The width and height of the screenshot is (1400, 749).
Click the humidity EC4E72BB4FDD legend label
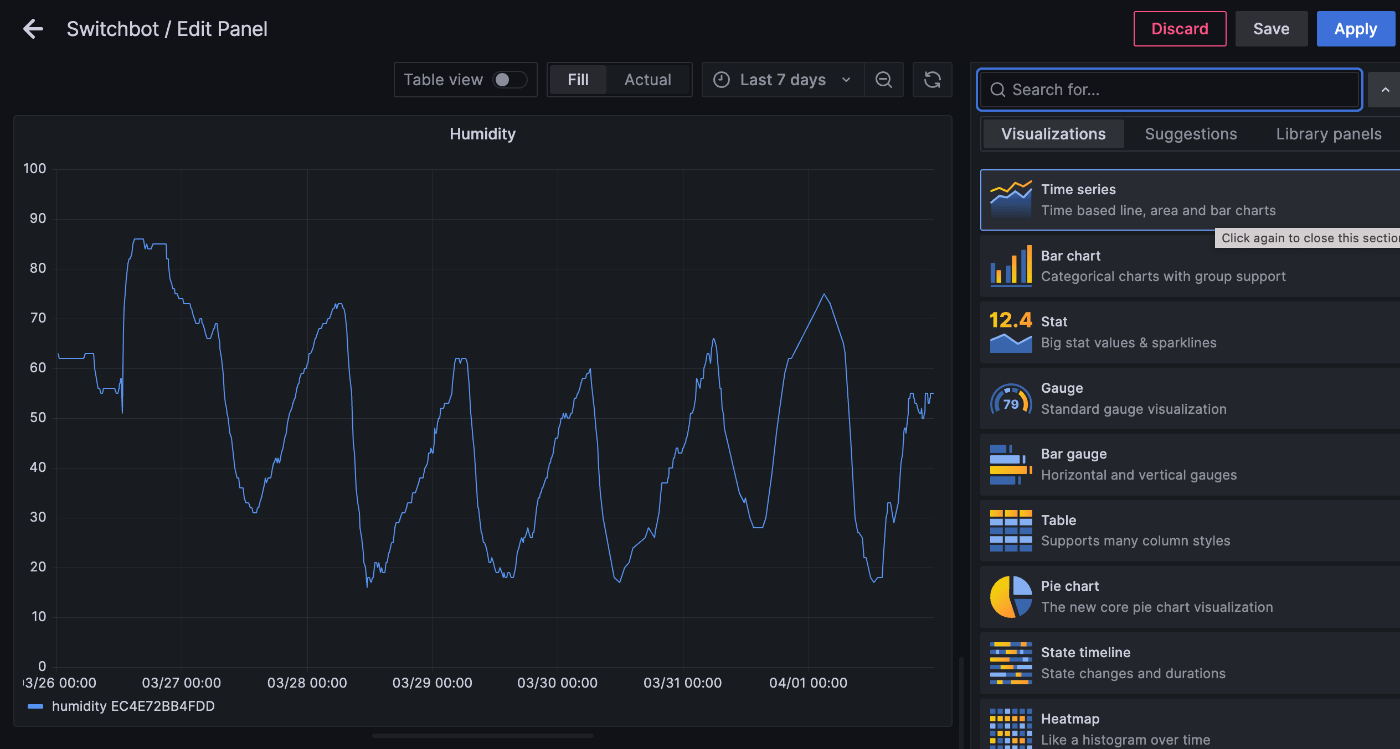coord(133,706)
